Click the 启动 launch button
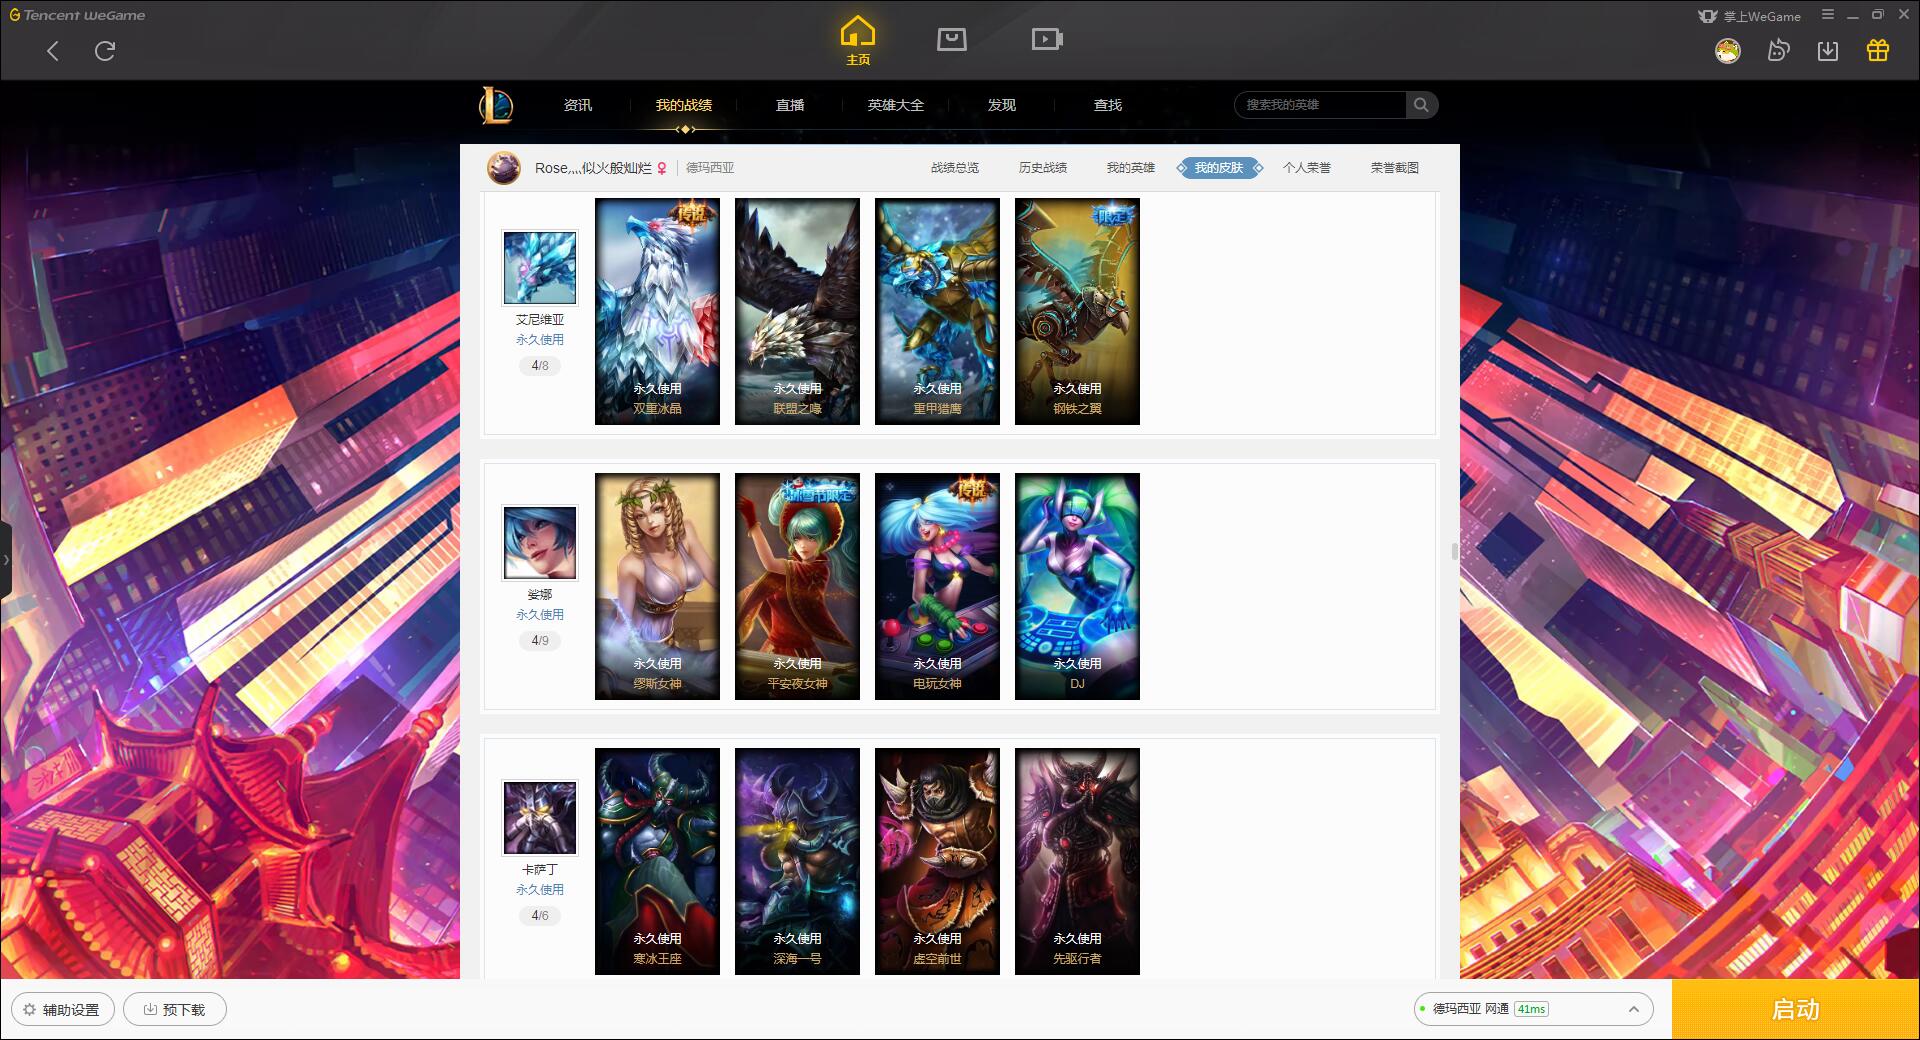Viewport: 1920px width, 1040px height. [x=1795, y=1009]
